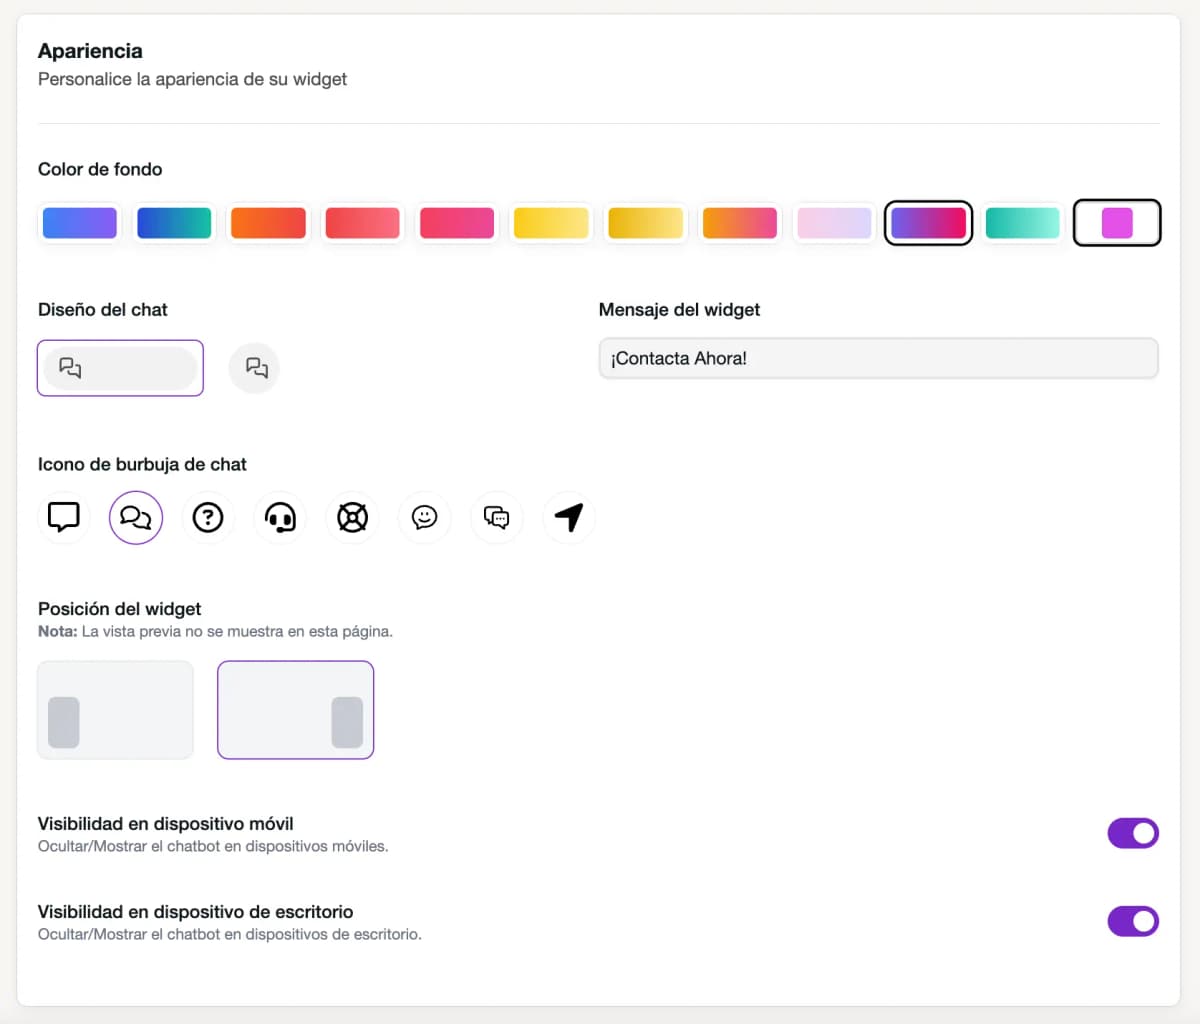The height and width of the screenshot is (1024, 1200).
Task: Select the wide chat layout with label
Action: (x=120, y=368)
